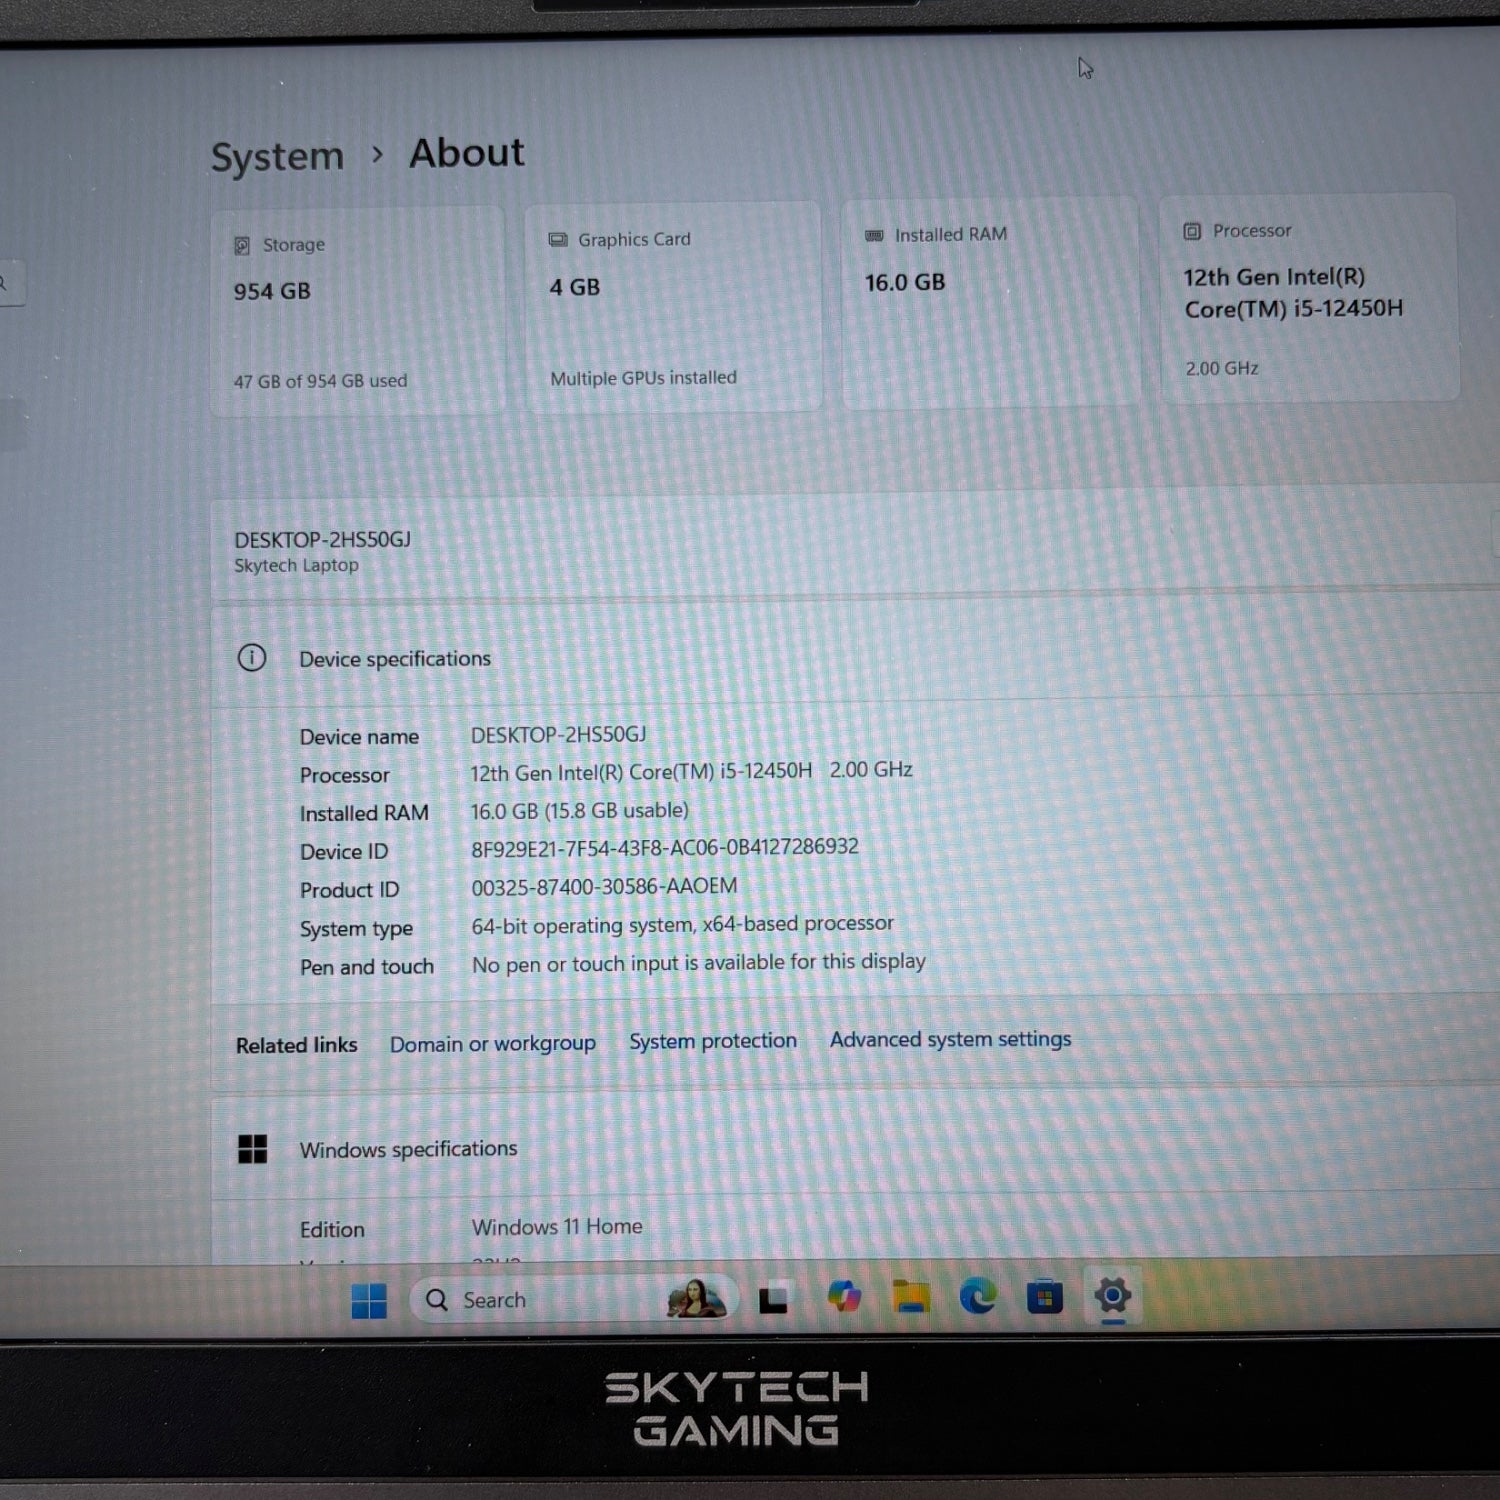Click the Graphics Card icon
Image resolution: width=1500 pixels, height=1500 pixels.
coord(557,240)
